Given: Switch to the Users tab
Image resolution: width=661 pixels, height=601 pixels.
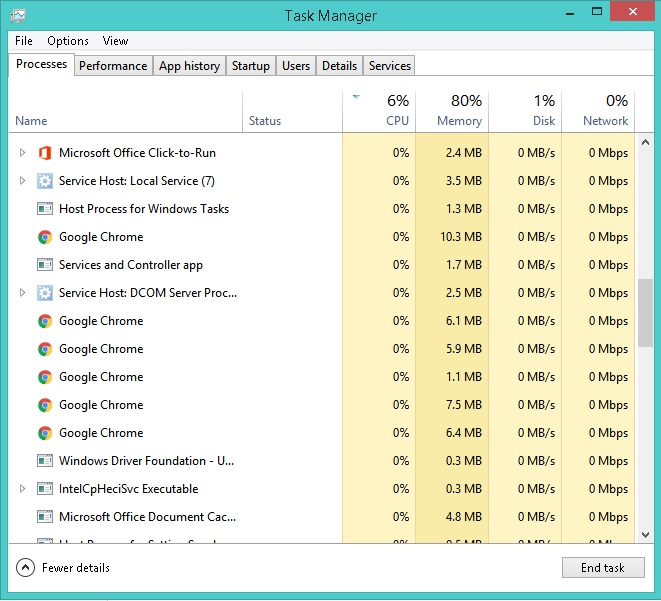Looking at the screenshot, I should tap(296, 66).
